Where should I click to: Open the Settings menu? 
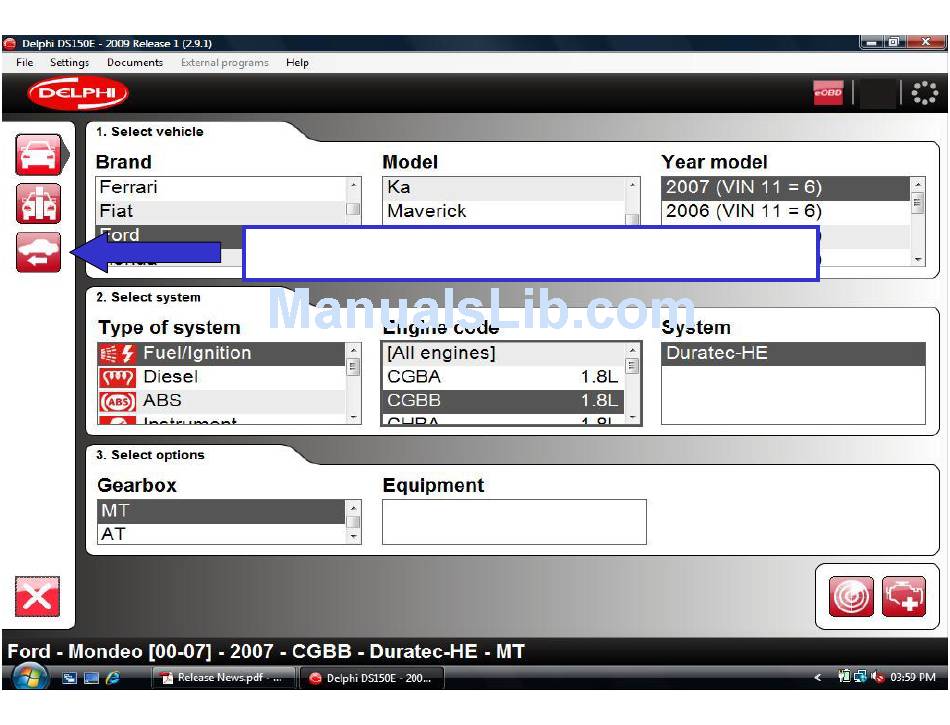[x=69, y=62]
